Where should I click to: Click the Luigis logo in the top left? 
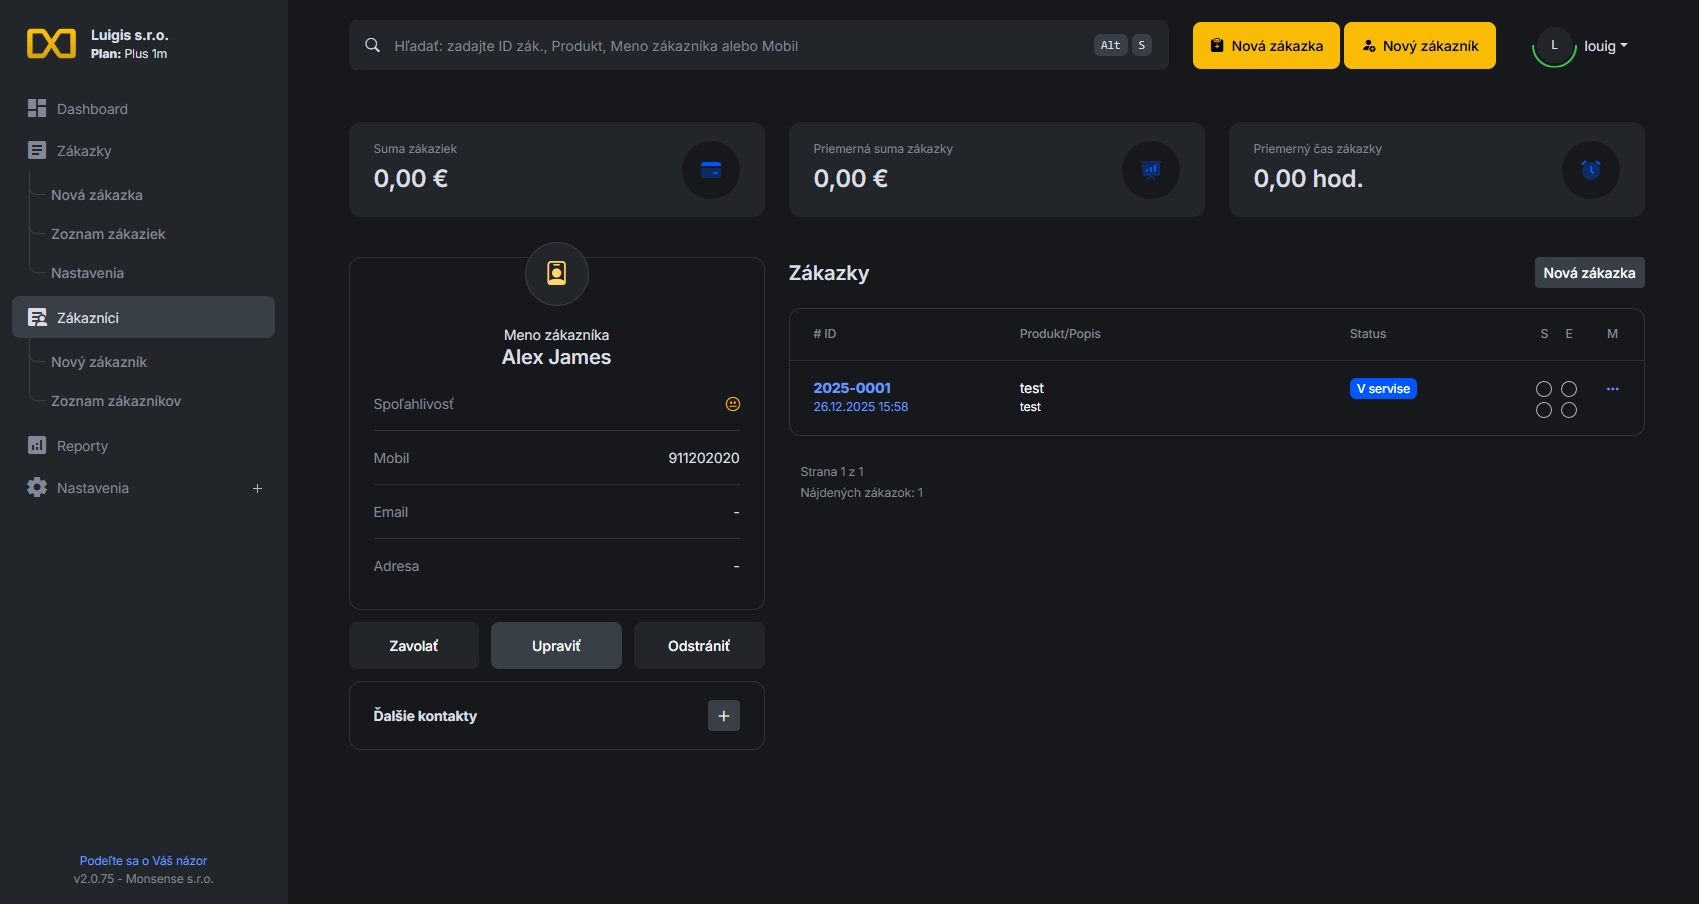tap(52, 43)
